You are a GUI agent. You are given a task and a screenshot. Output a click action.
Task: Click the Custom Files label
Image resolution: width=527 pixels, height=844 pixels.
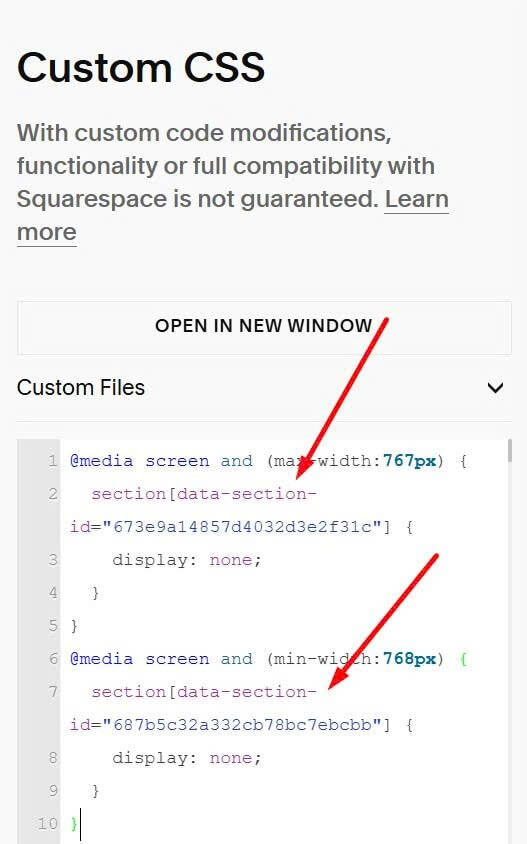tap(81, 388)
